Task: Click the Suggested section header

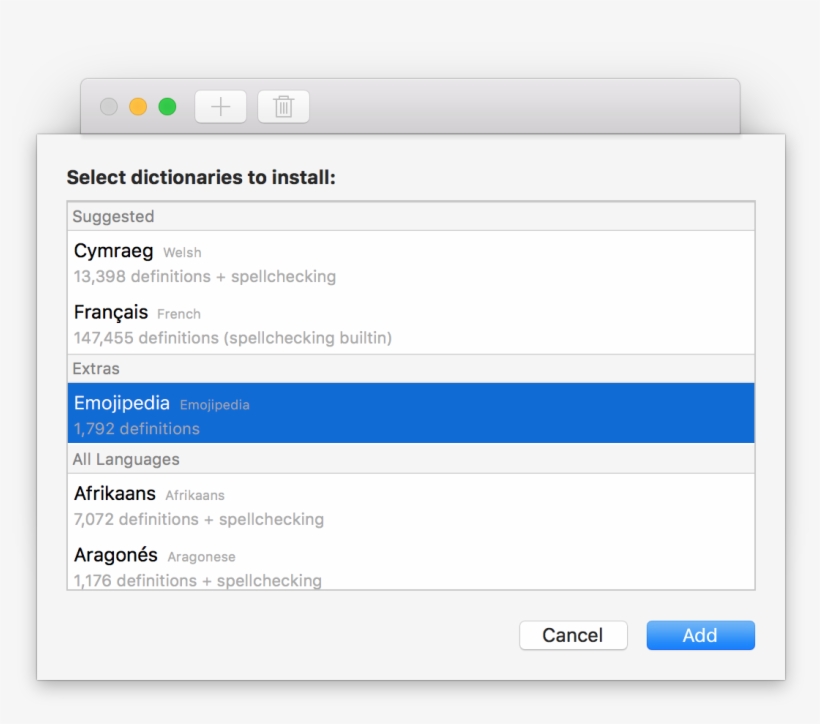Action: coord(411,217)
